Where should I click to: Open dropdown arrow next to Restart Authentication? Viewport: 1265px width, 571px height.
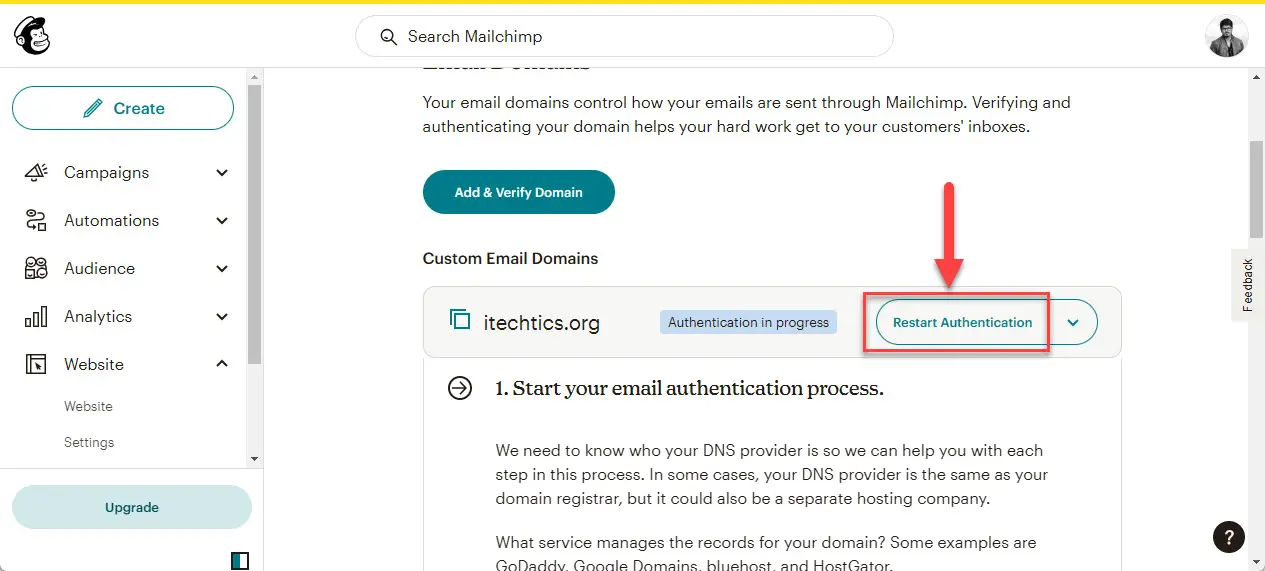pos(1073,323)
